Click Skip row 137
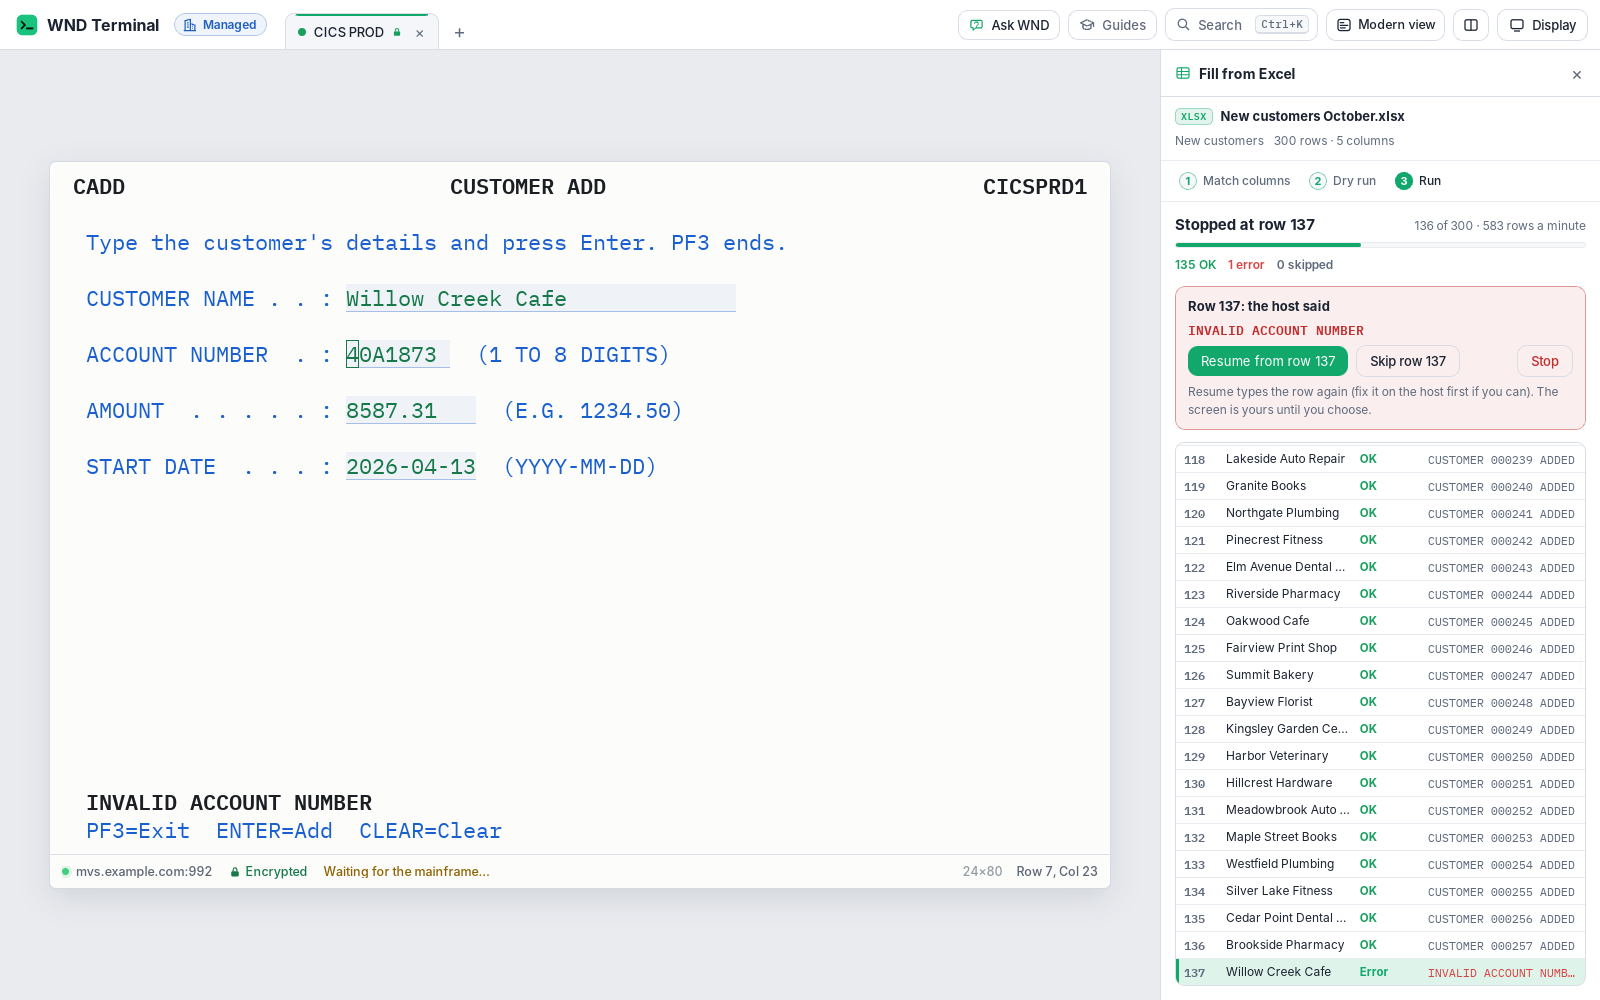 click(x=1408, y=361)
